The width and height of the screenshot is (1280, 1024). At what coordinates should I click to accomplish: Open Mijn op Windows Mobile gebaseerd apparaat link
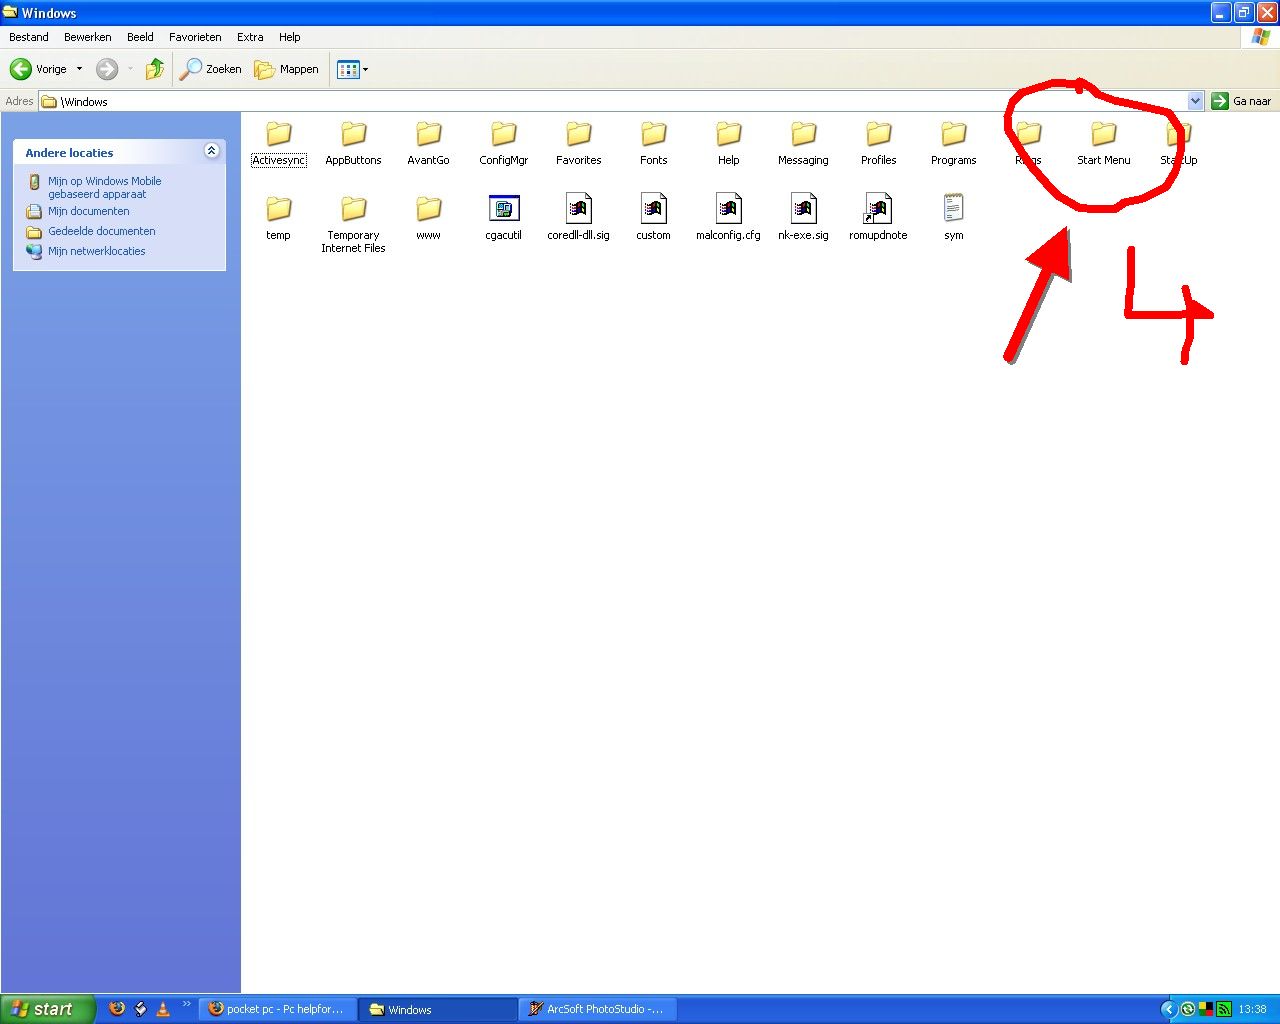(105, 187)
